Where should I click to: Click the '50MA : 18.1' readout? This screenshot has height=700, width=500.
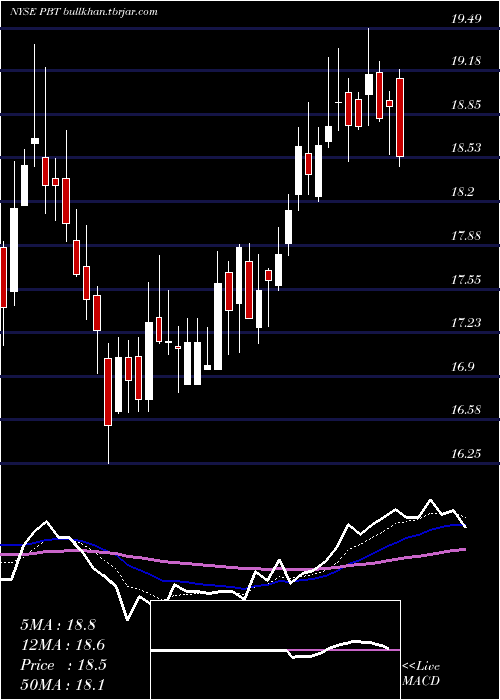click(x=62, y=684)
